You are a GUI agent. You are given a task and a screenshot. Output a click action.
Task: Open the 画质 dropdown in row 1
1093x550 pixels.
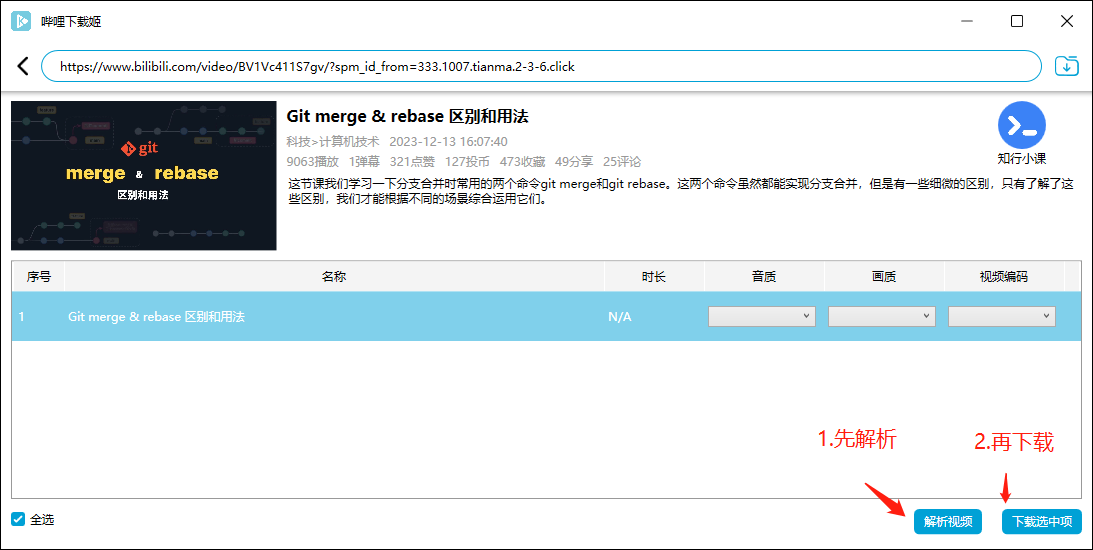(x=882, y=317)
